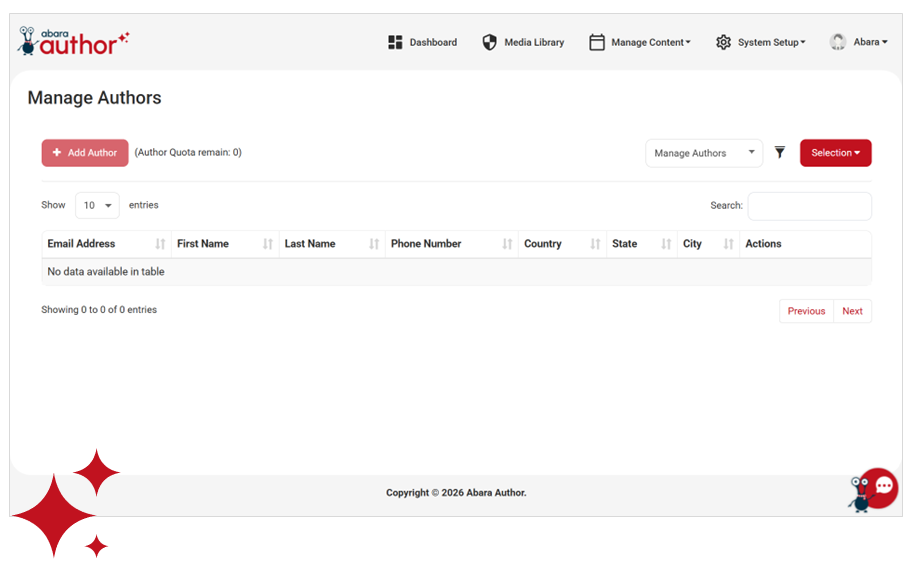Click 'No data available in table' row

pos(456,272)
